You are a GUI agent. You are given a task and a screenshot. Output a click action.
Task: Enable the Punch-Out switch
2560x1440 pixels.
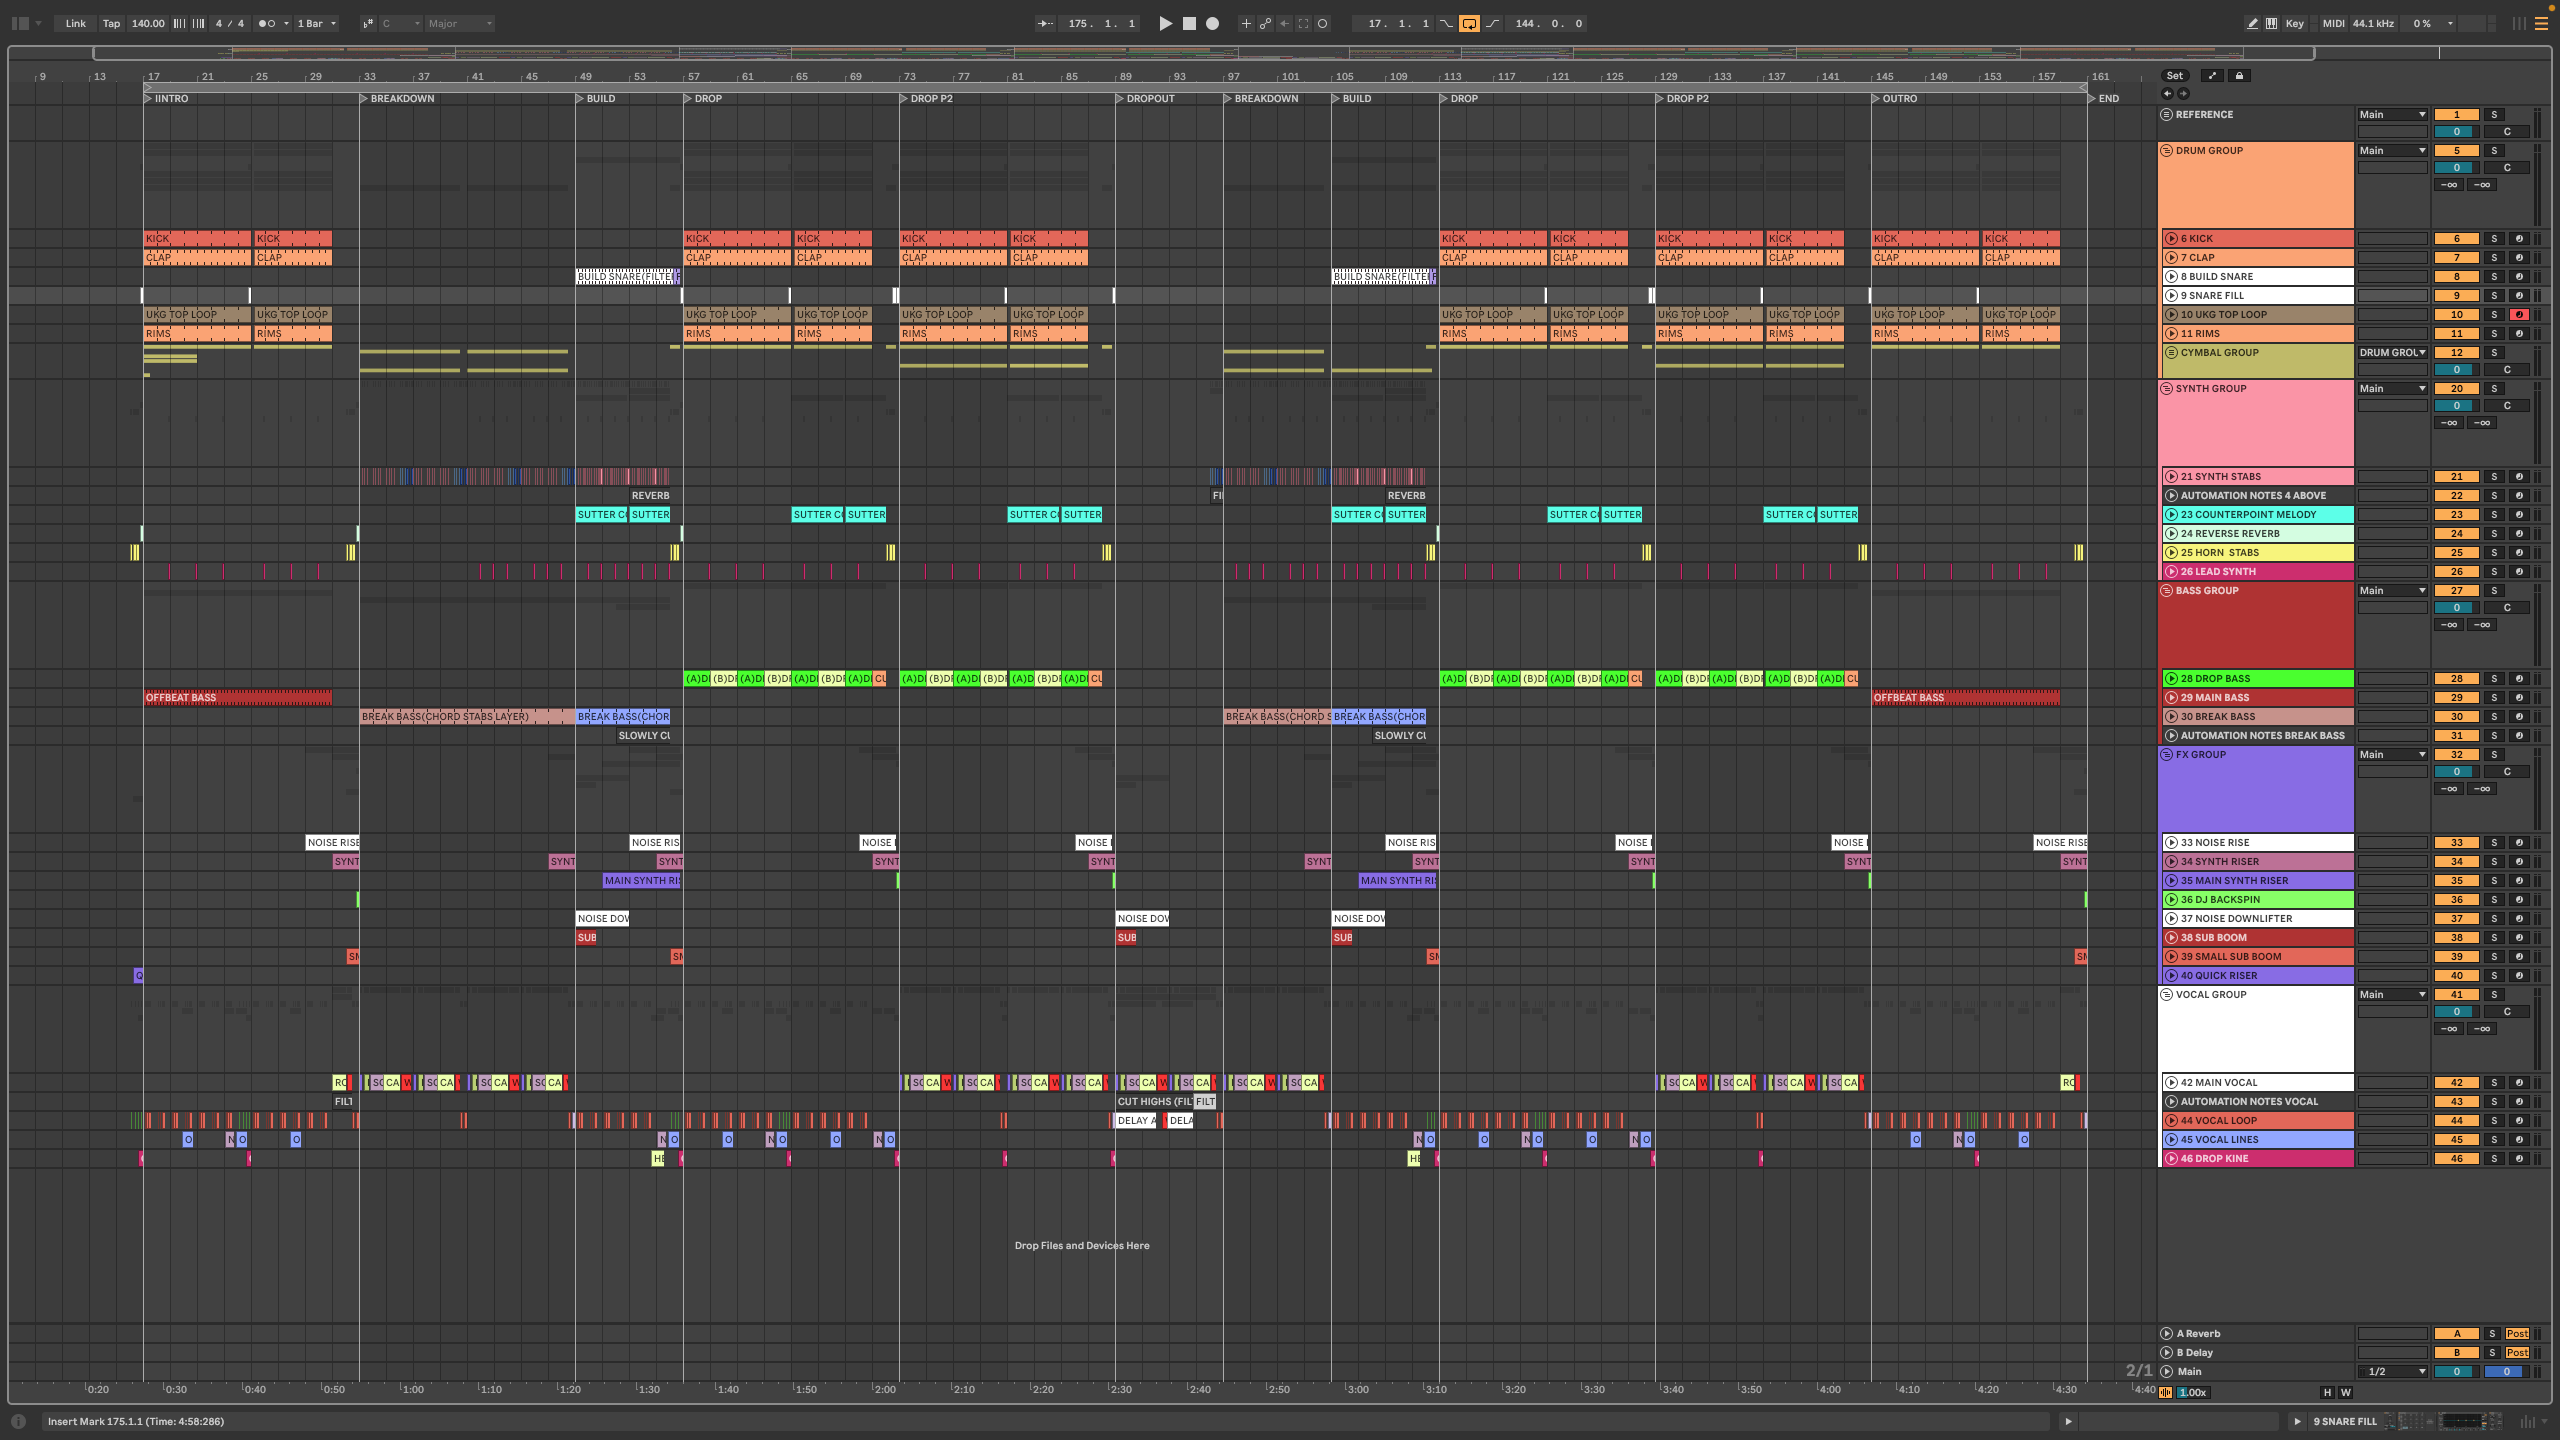[x=1492, y=23]
